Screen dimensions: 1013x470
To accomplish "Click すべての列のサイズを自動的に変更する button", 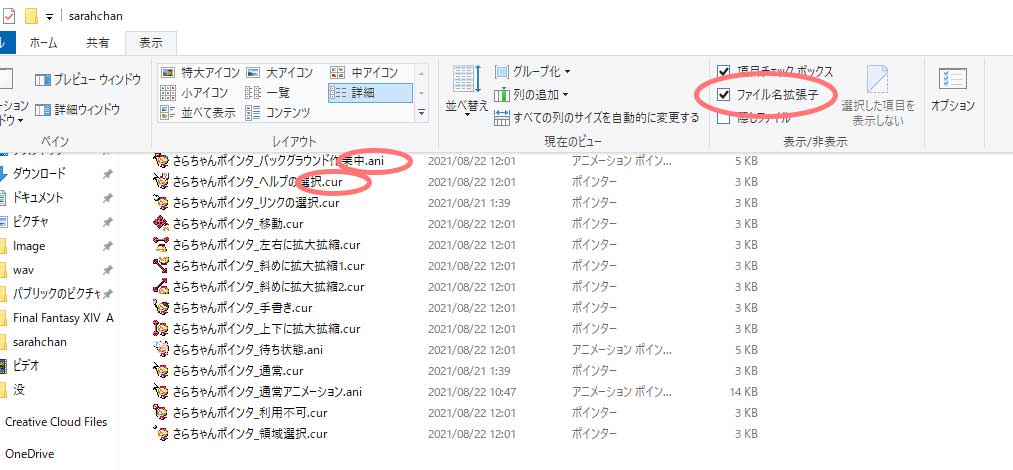I will tap(597, 118).
